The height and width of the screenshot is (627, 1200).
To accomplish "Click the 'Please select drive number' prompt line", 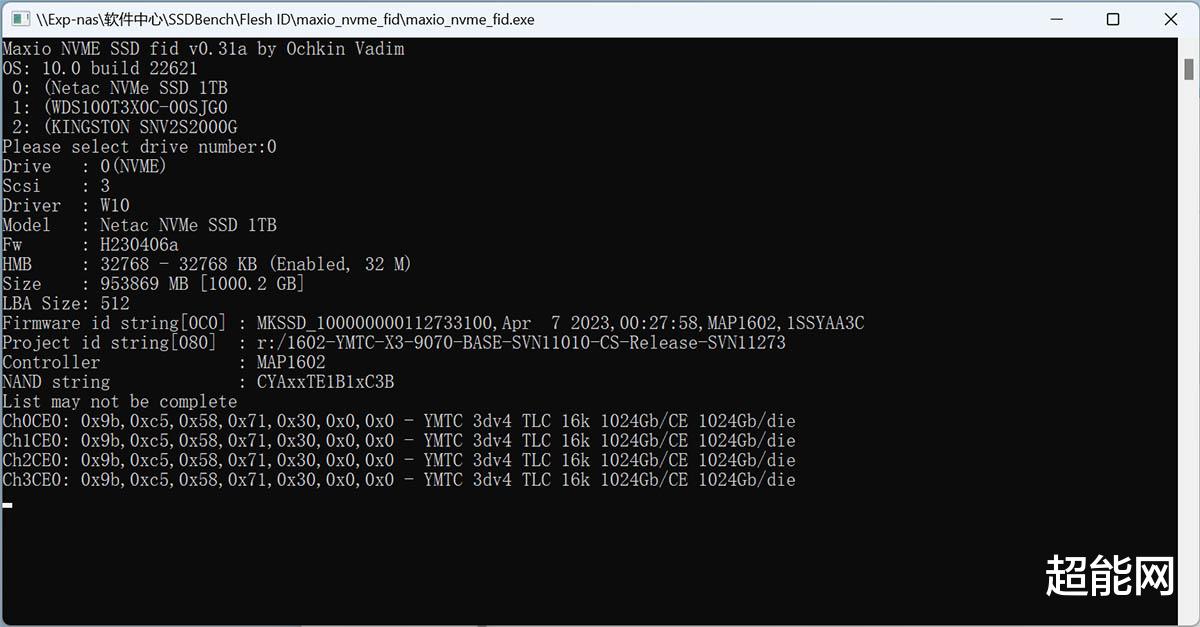I will click(x=139, y=147).
